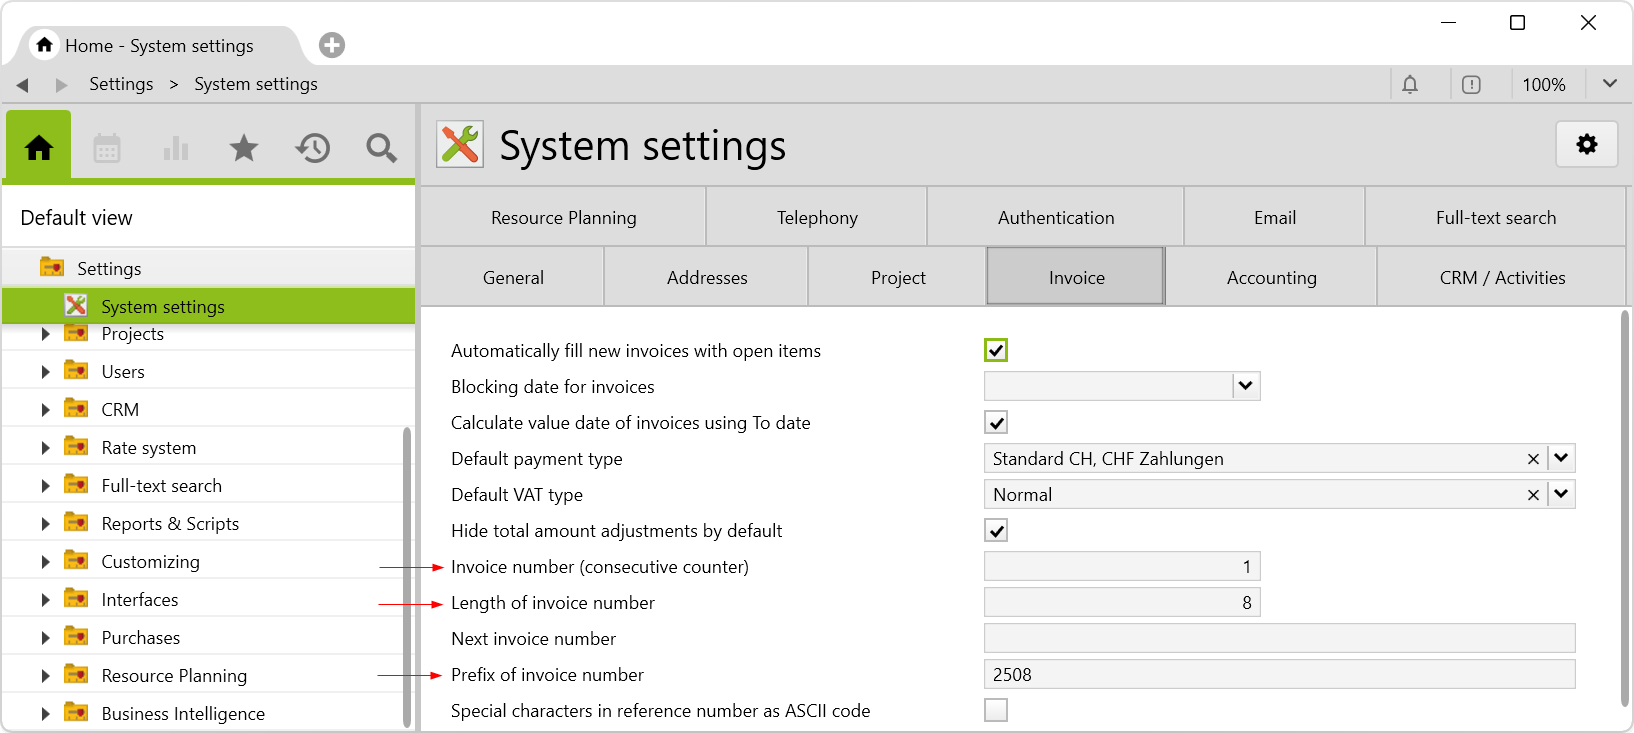Open the Default VAT type dropdown arrow
This screenshot has height=733, width=1634.
(1561, 495)
